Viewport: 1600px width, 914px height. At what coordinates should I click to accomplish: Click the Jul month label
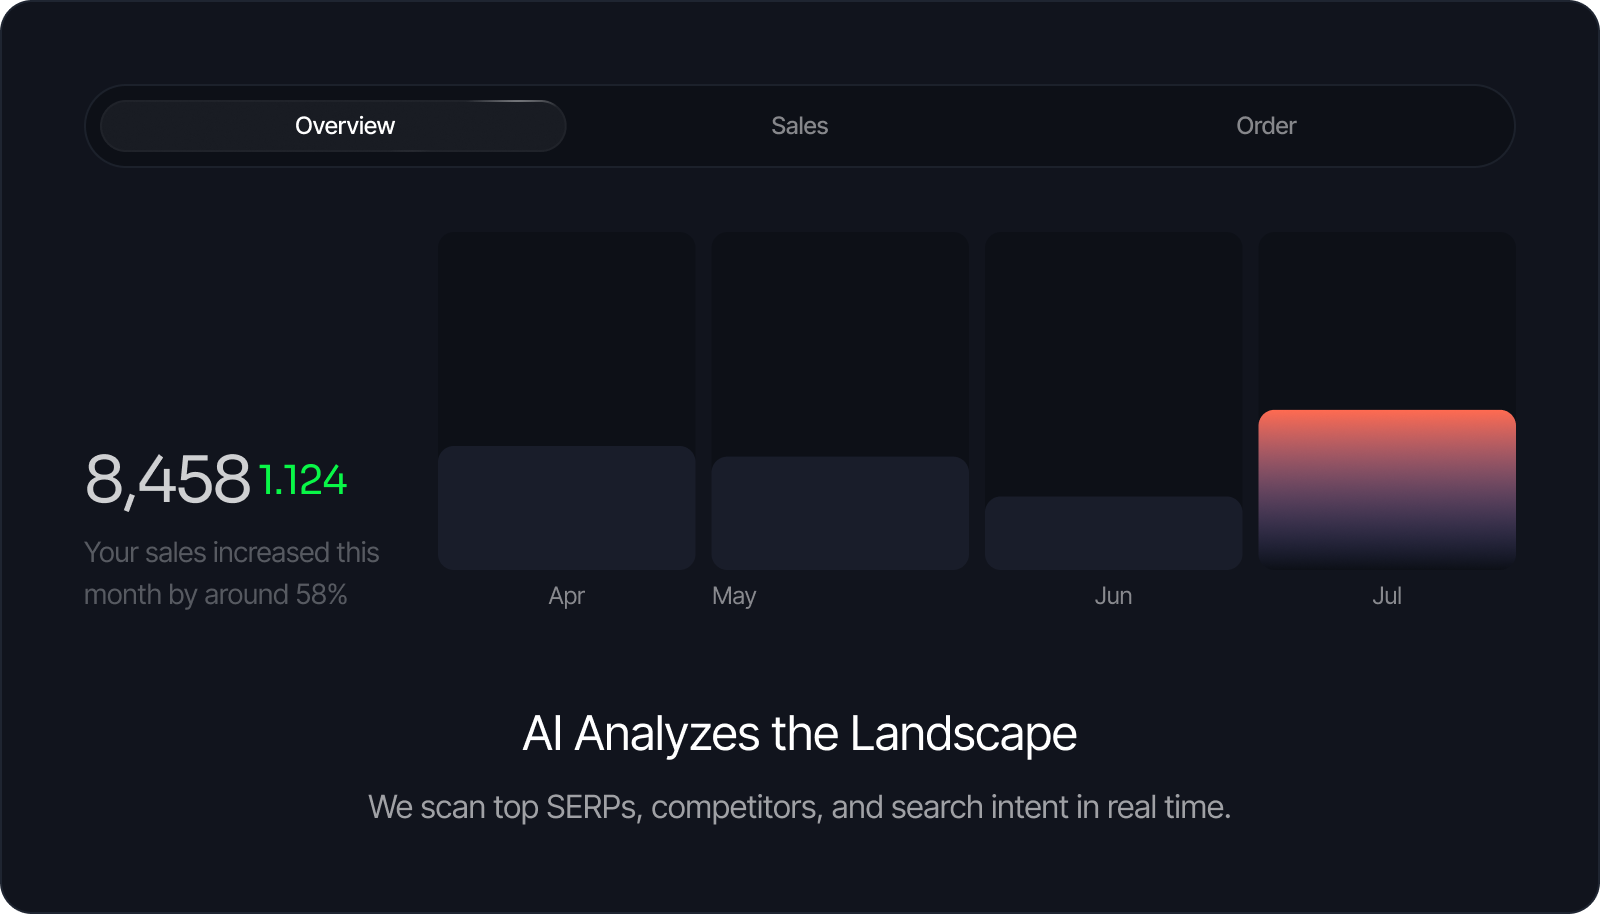[x=1386, y=596]
